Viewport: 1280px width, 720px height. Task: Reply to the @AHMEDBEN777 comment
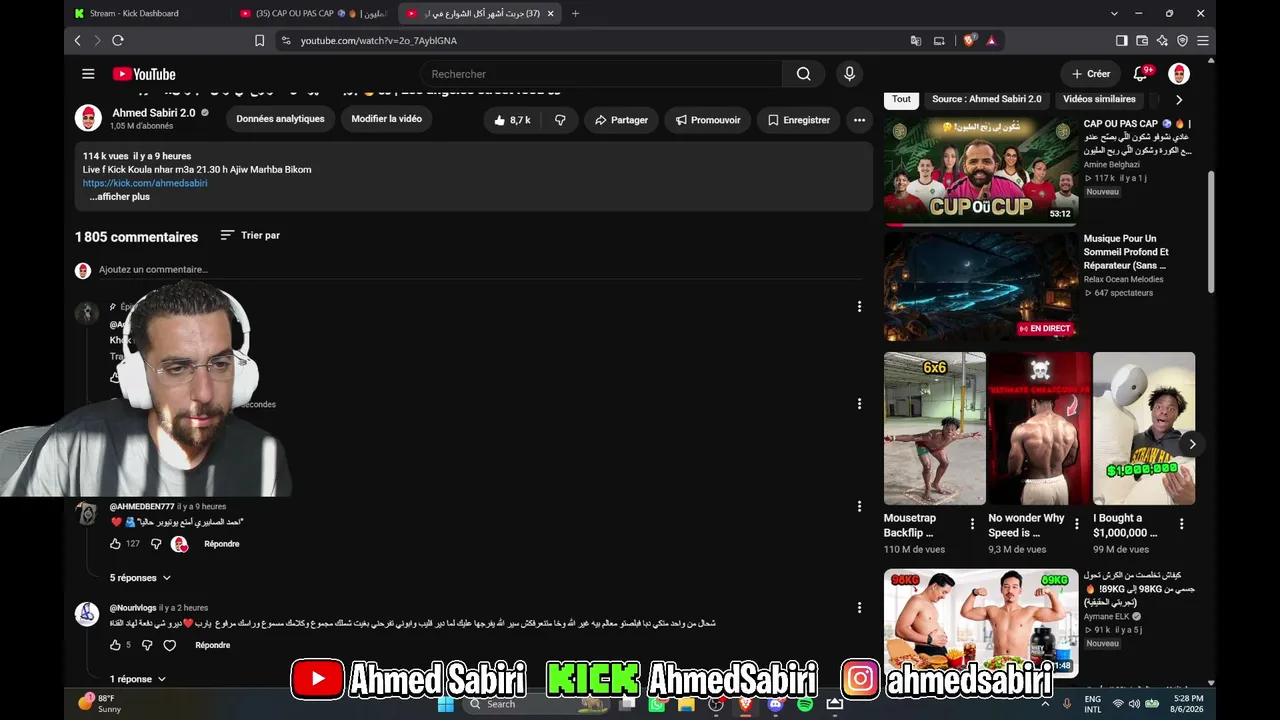222,544
